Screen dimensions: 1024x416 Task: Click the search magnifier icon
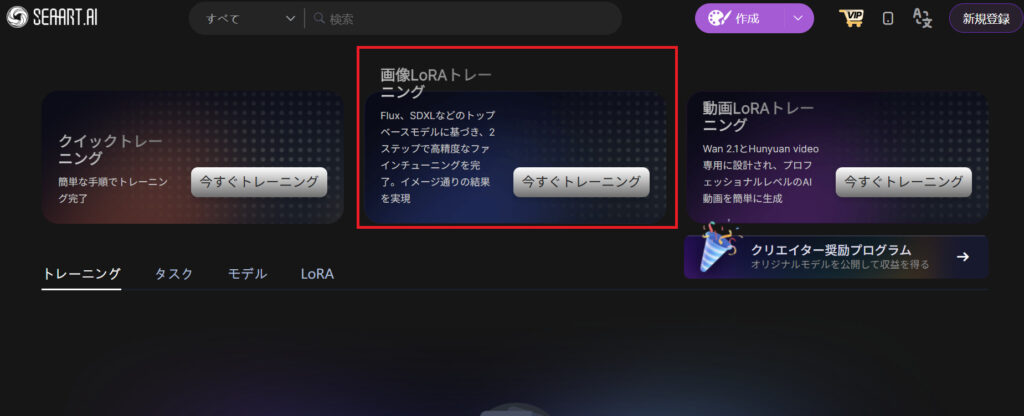tap(319, 18)
